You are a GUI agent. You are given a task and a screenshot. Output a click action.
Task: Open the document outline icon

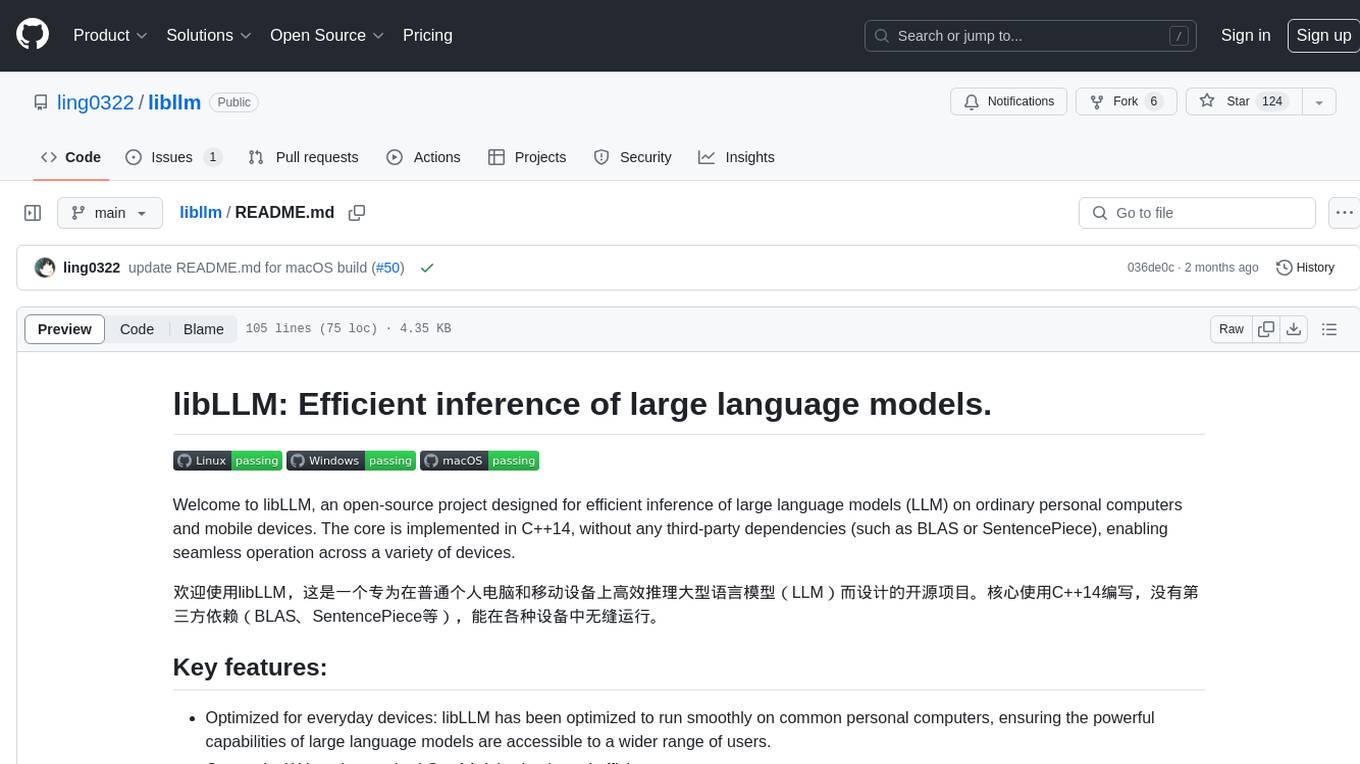pos(1329,329)
